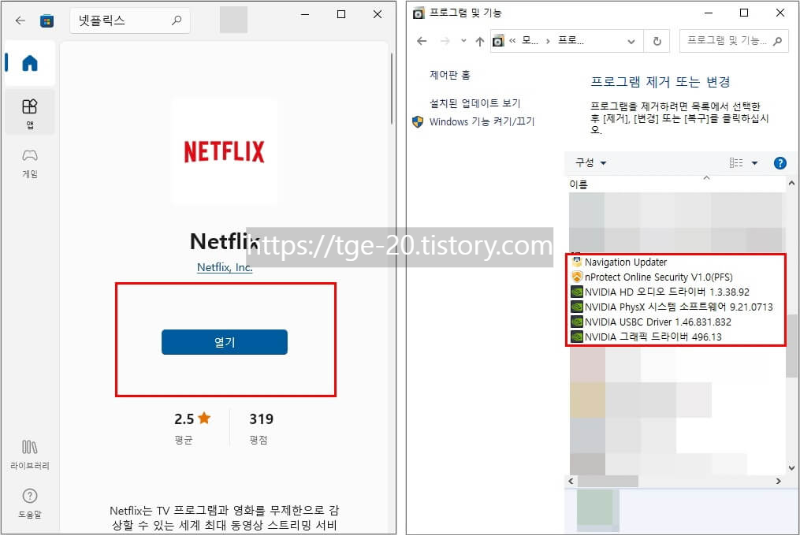Refresh the Programs and Features list
This screenshot has height=535, width=800.
pyautogui.click(x=657, y=41)
